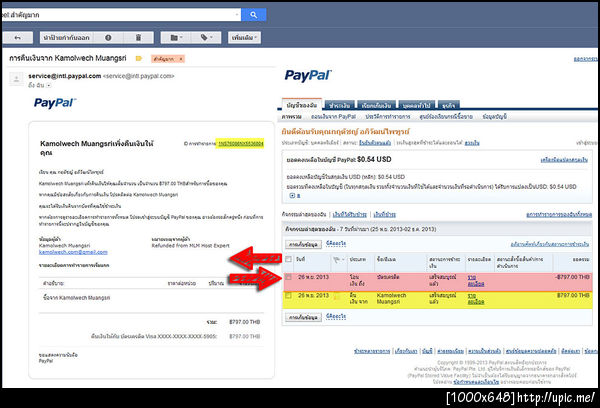Screen dimensions: 600x408
Task: Open the search options arrow in the search box
Action: 237,15
